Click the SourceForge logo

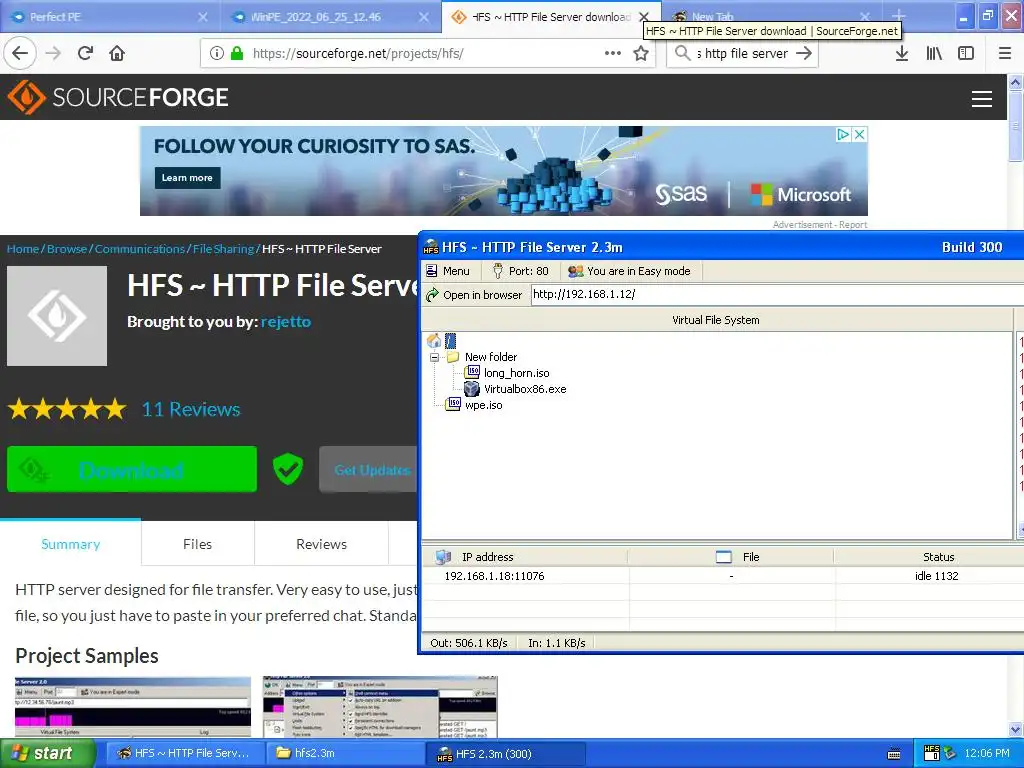pyautogui.click(x=118, y=97)
